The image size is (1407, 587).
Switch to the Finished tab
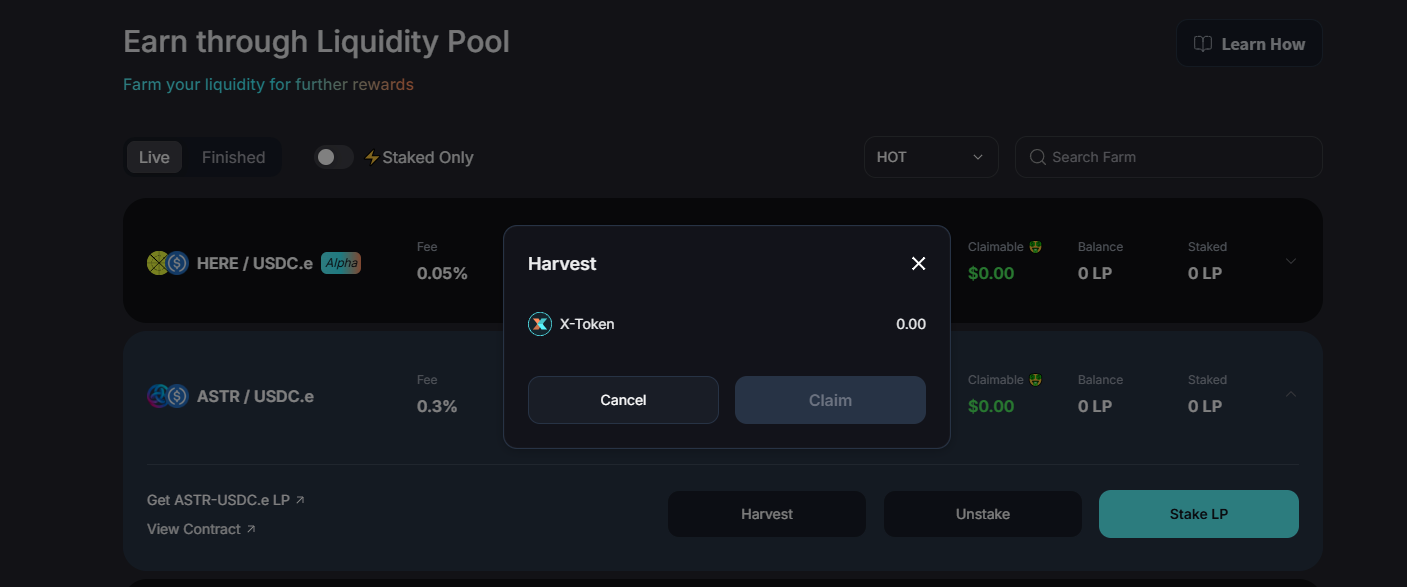[x=233, y=157]
